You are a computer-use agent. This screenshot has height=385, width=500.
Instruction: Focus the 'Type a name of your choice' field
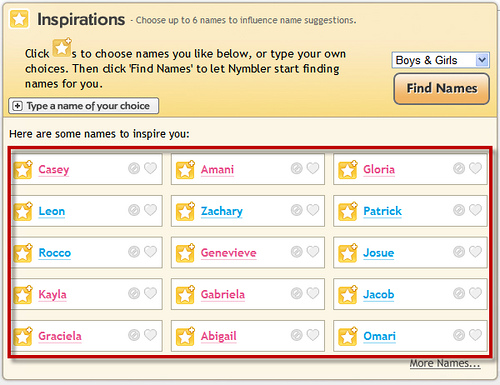pyautogui.click(x=83, y=106)
